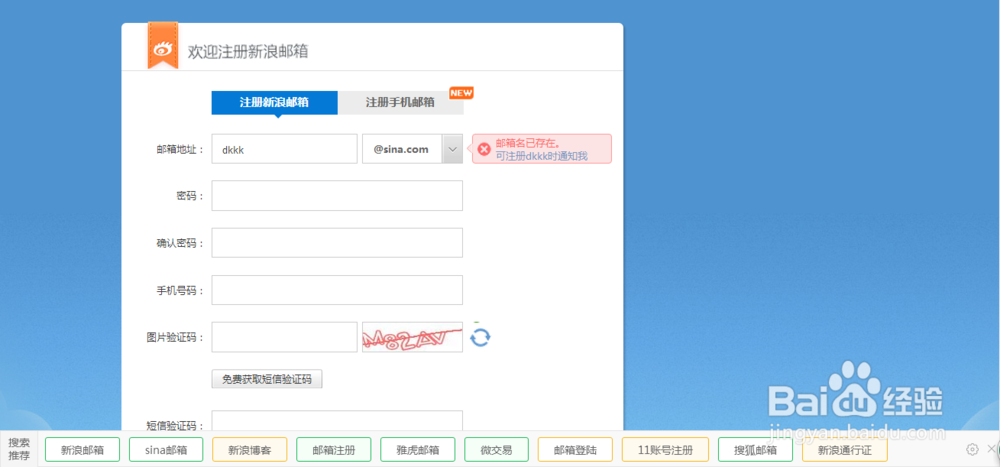Switch to the 注册手机邮箱 tab
The width and height of the screenshot is (1000, 467).
pyautogui.click(x=401, y=103)
